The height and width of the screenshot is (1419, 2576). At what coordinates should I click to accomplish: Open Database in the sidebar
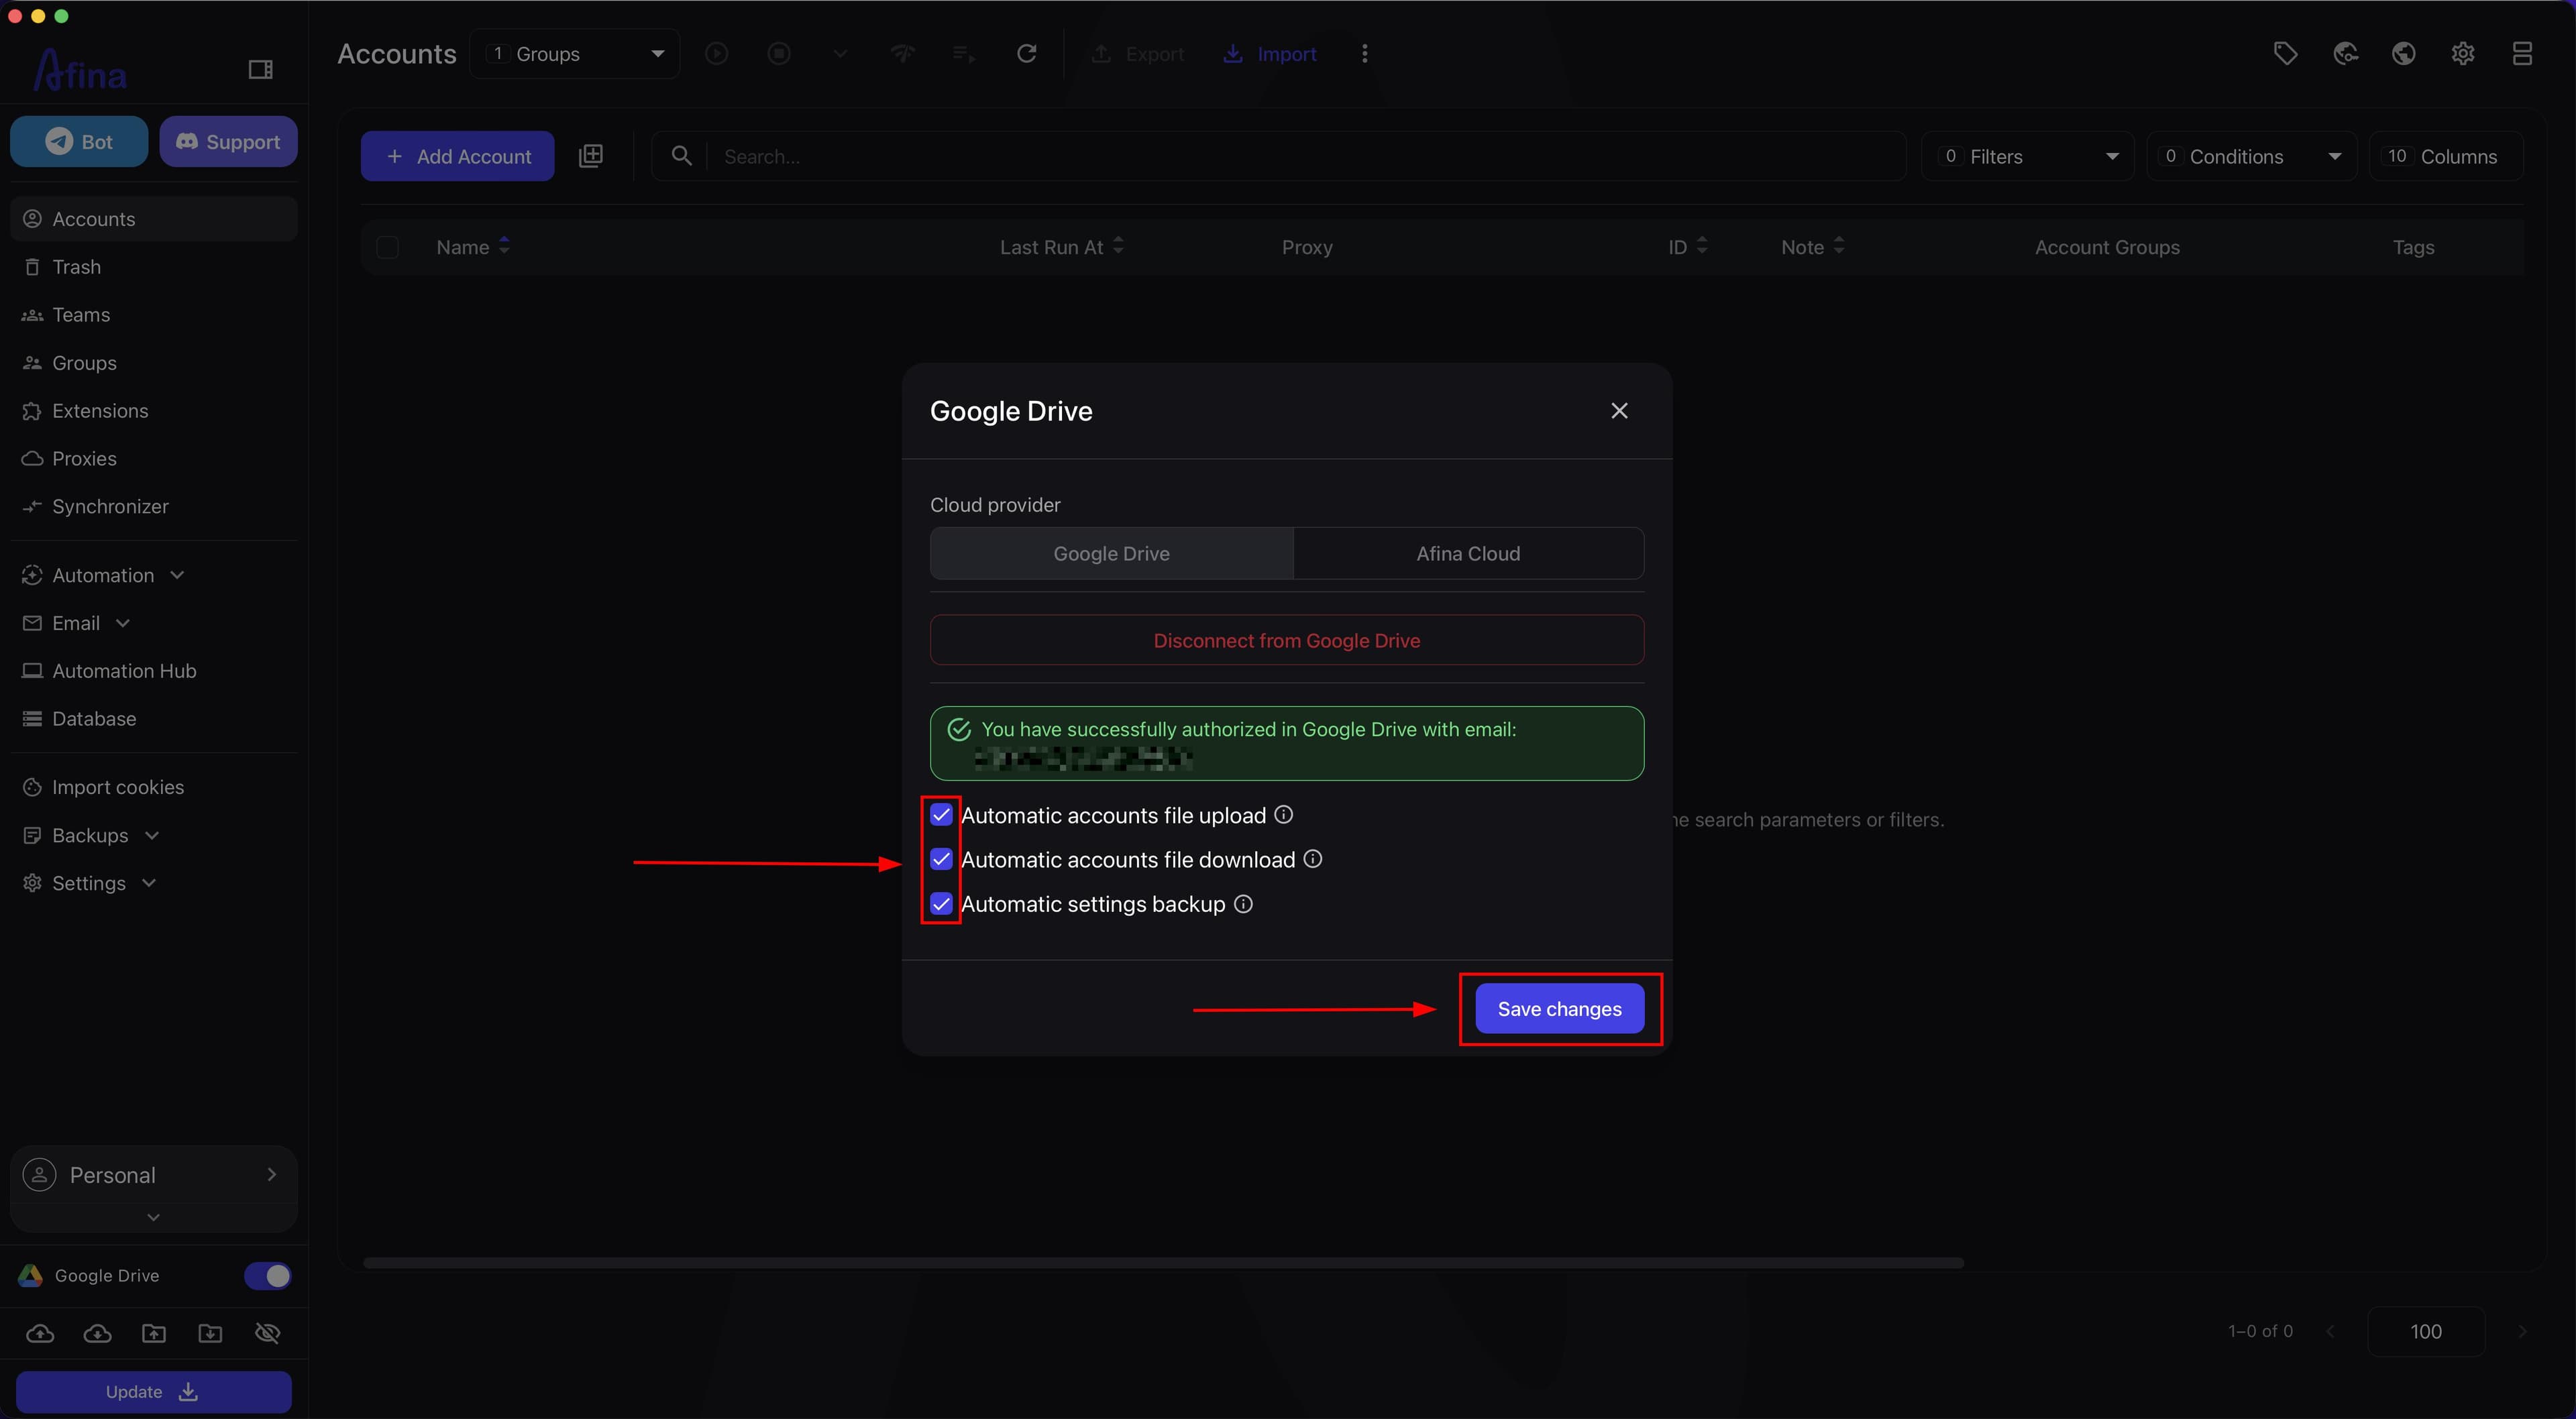click(x=154, y=719)
